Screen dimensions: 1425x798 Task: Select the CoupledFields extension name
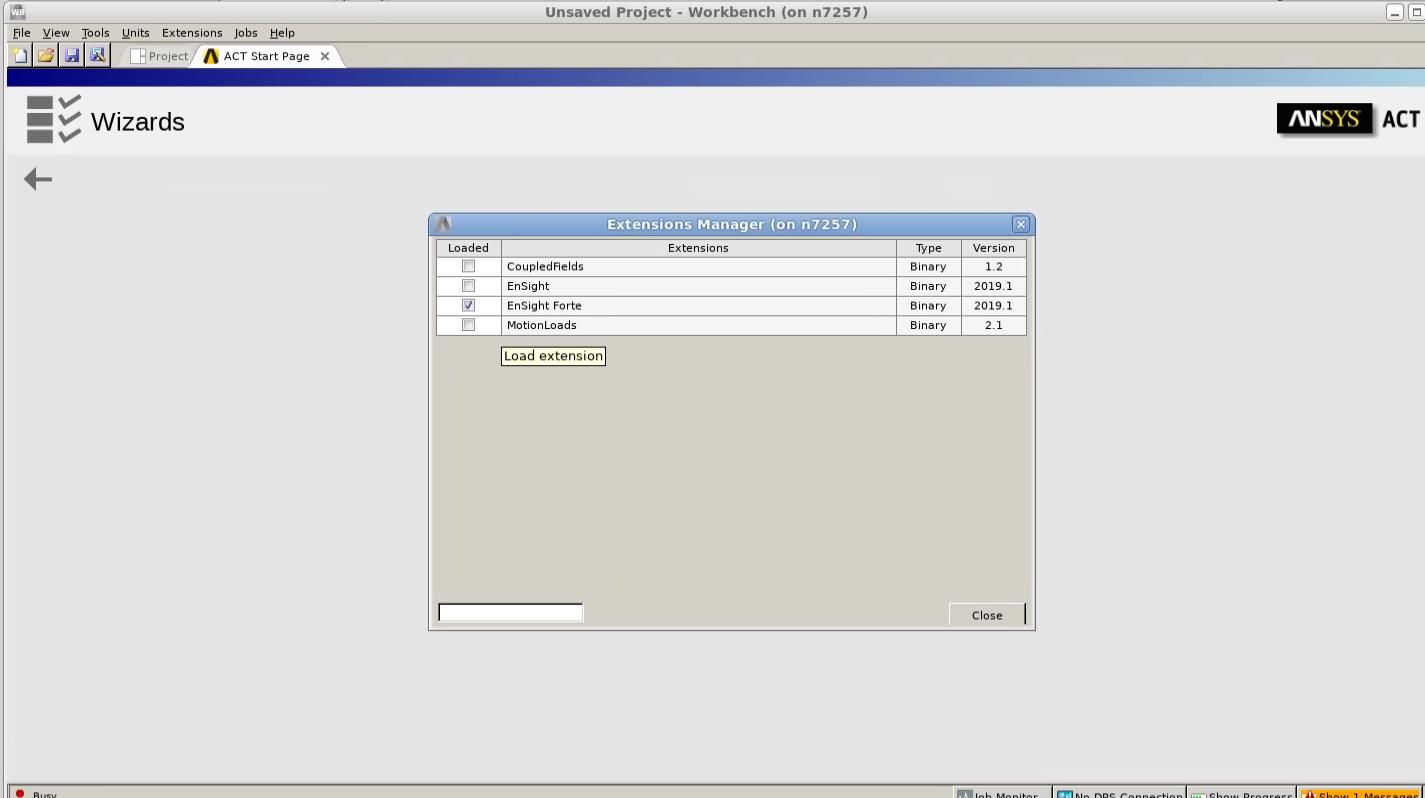tap(545, 266)
